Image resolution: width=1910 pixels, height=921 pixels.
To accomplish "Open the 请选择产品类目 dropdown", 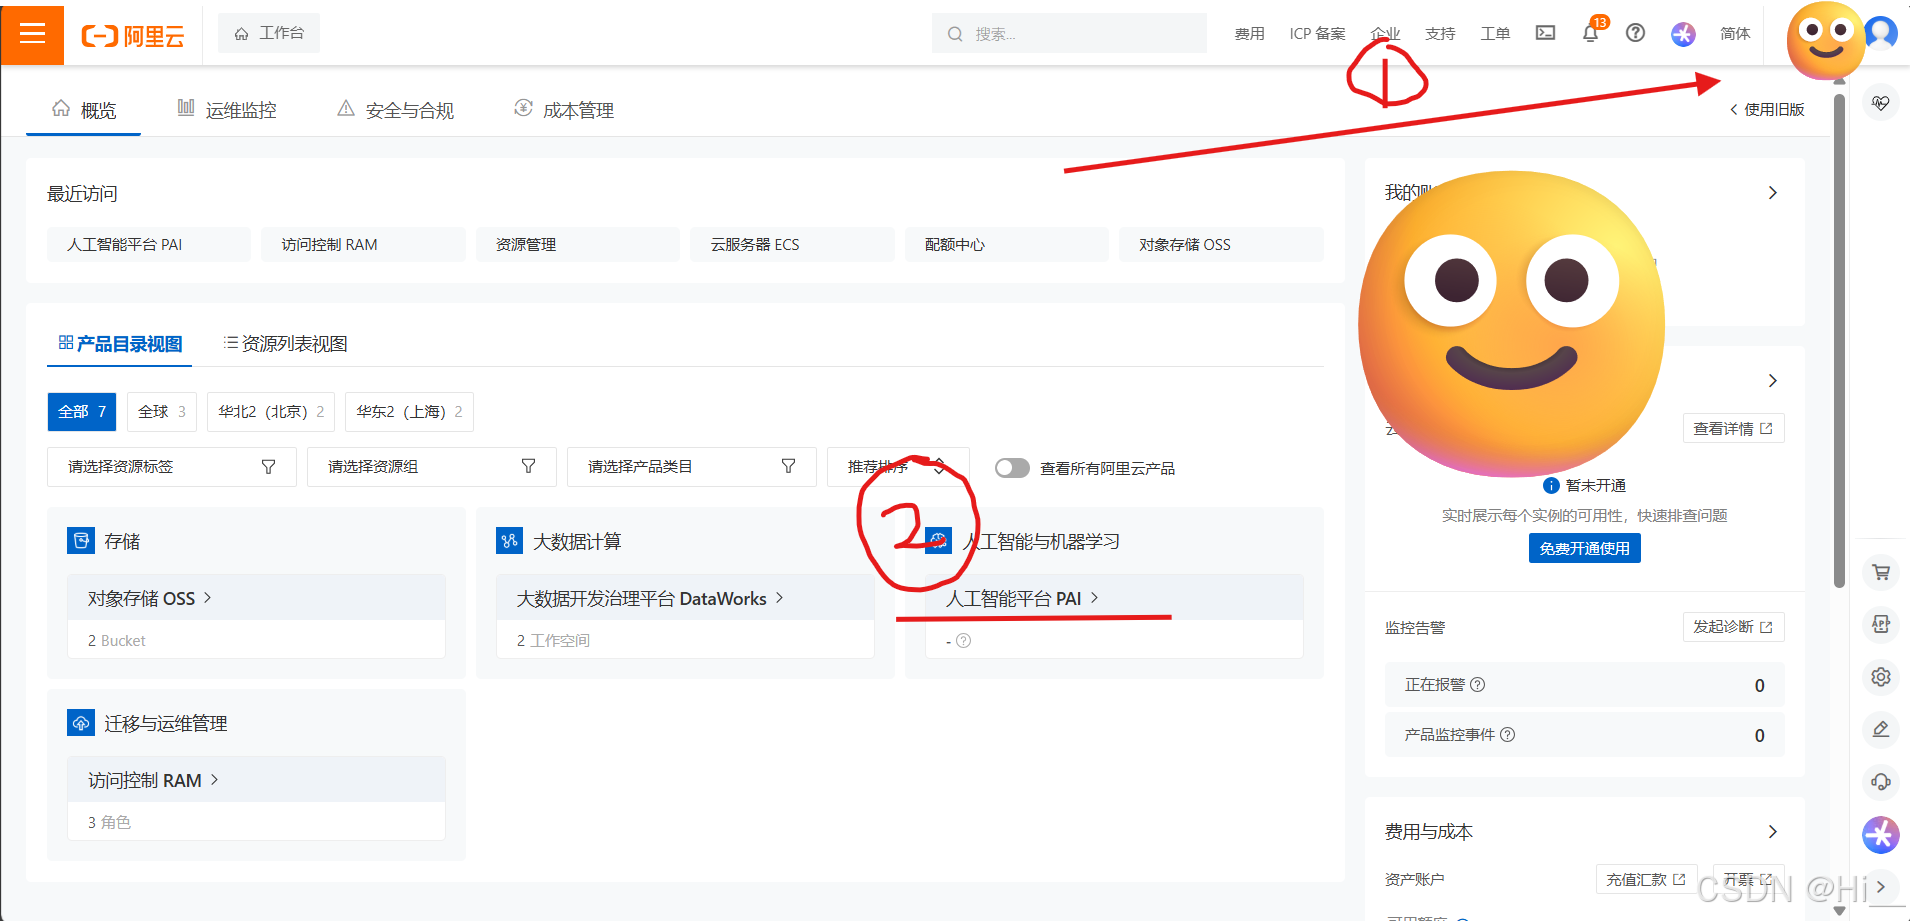I will point(692,467).
